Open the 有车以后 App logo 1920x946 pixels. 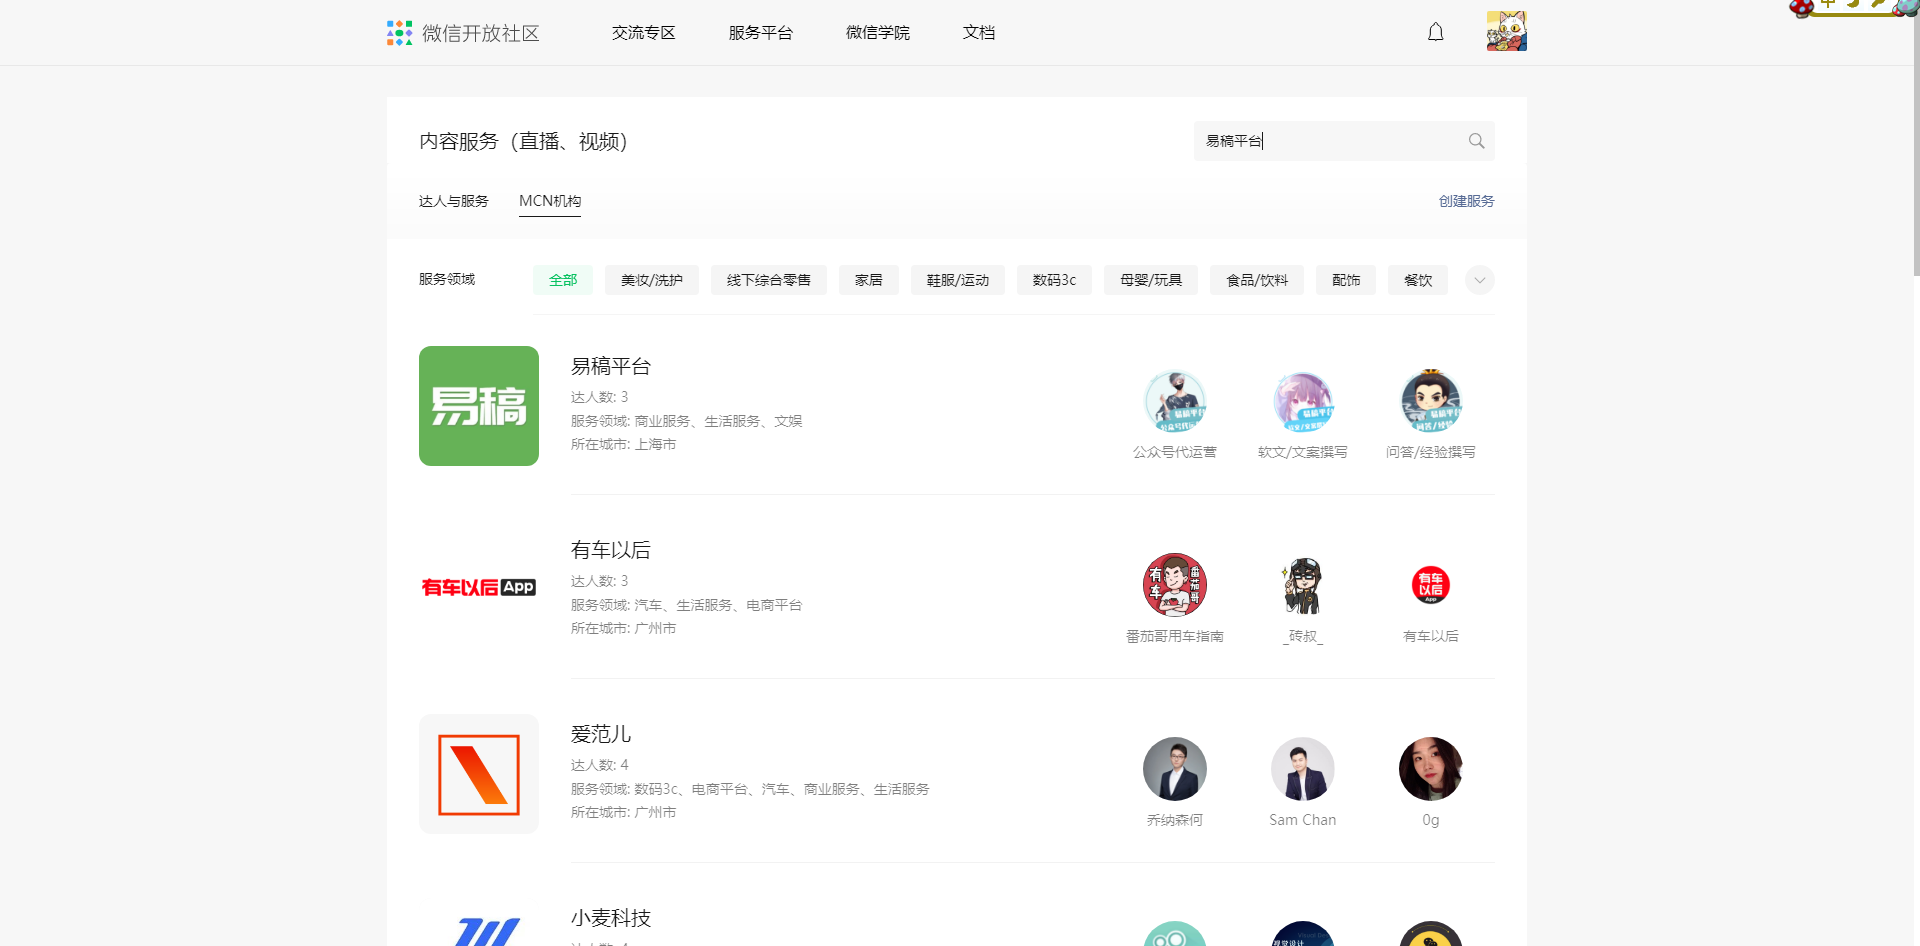(x=479, y=587)
